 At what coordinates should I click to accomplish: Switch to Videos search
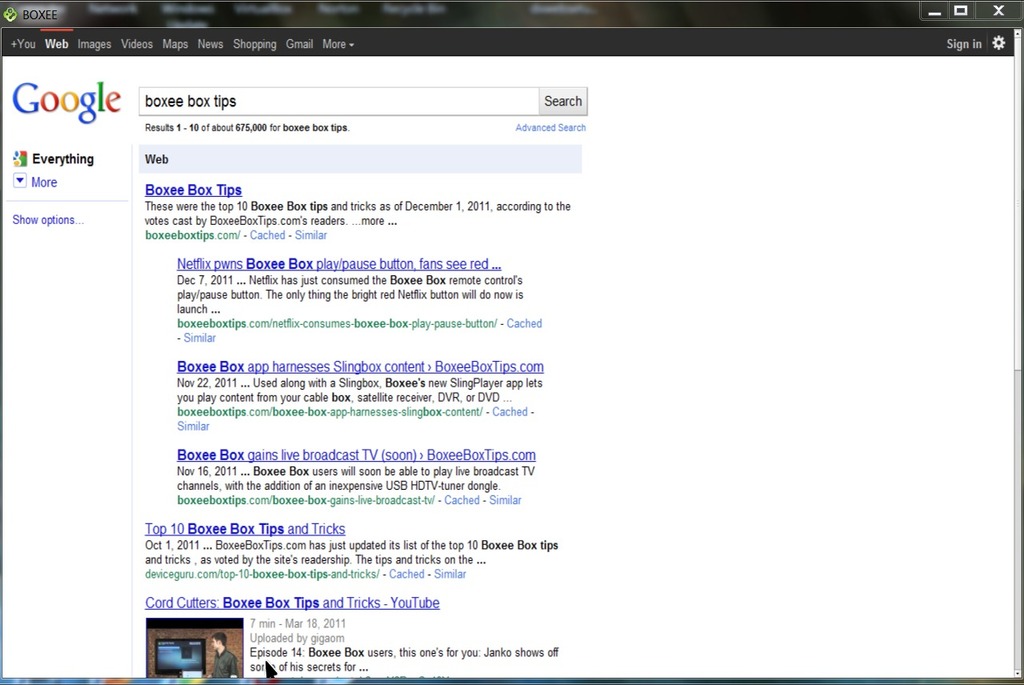[x=136, y=44]
